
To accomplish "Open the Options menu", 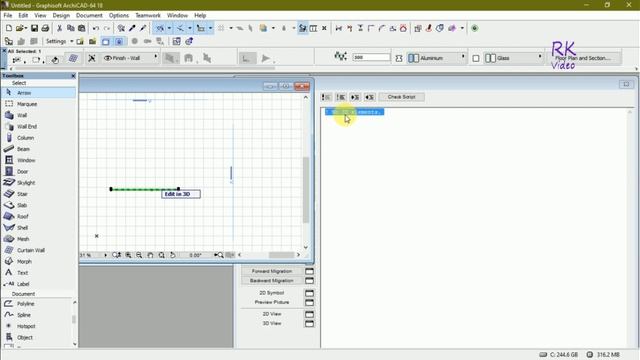I will (x=119, y=16).
